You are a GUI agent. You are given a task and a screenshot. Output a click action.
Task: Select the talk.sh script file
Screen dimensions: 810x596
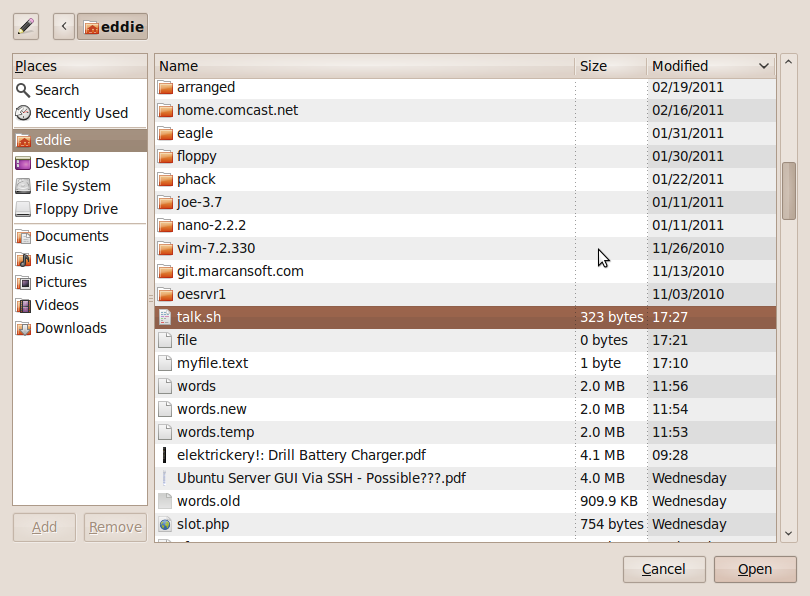point(465,317)
